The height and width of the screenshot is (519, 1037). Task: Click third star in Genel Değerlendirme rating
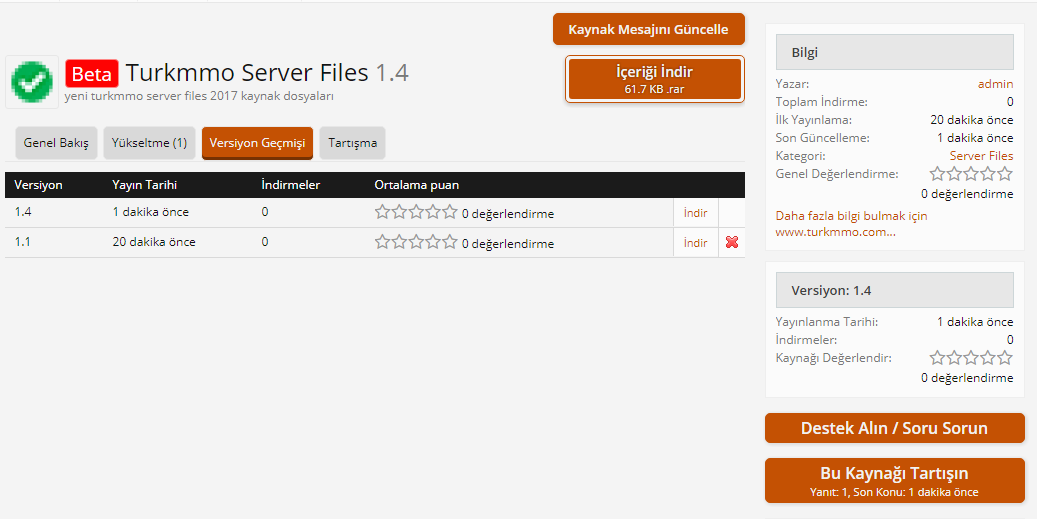pos(971,174)
